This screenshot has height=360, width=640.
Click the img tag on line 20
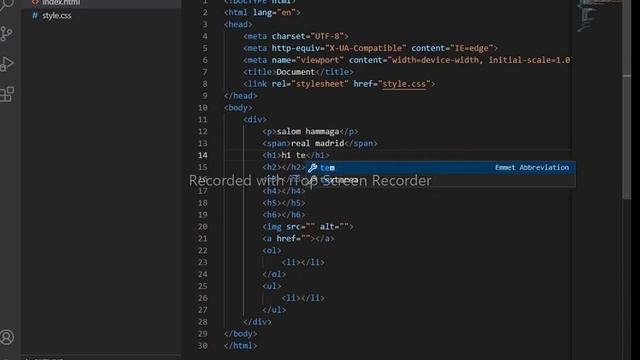pyautogui.click(x=308, y=227)
